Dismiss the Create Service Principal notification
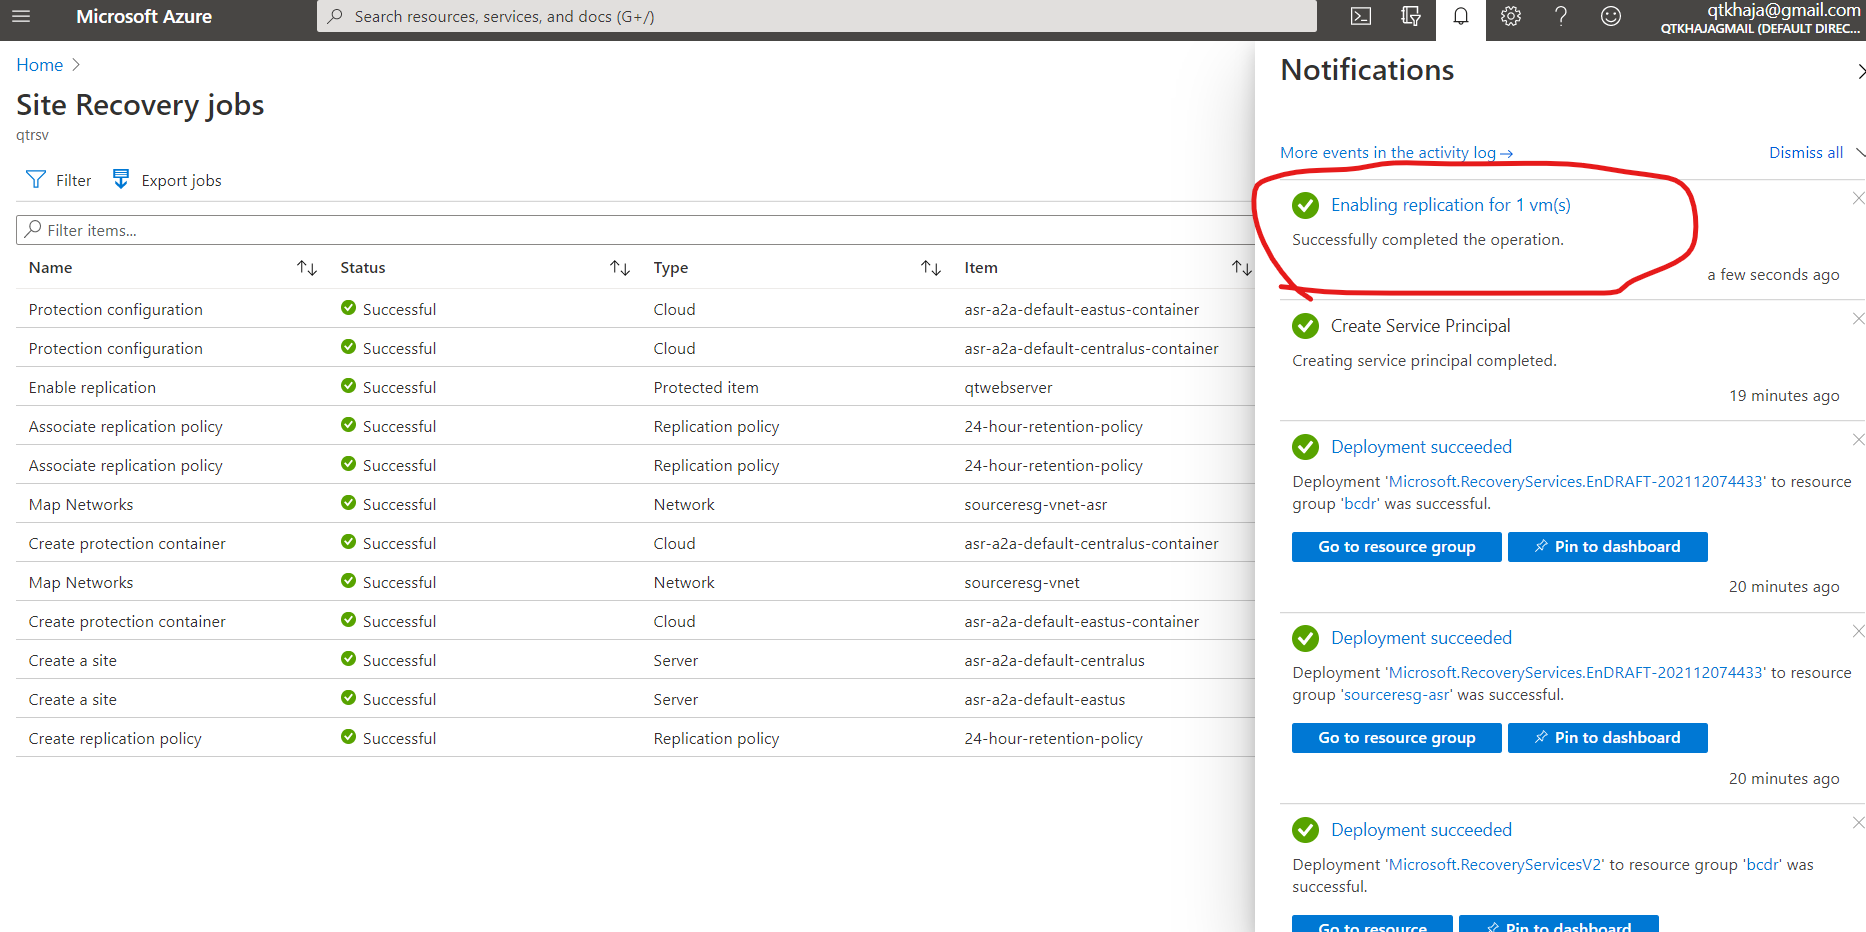Viewport: 1866px width, 932px height. (1858, 319)
